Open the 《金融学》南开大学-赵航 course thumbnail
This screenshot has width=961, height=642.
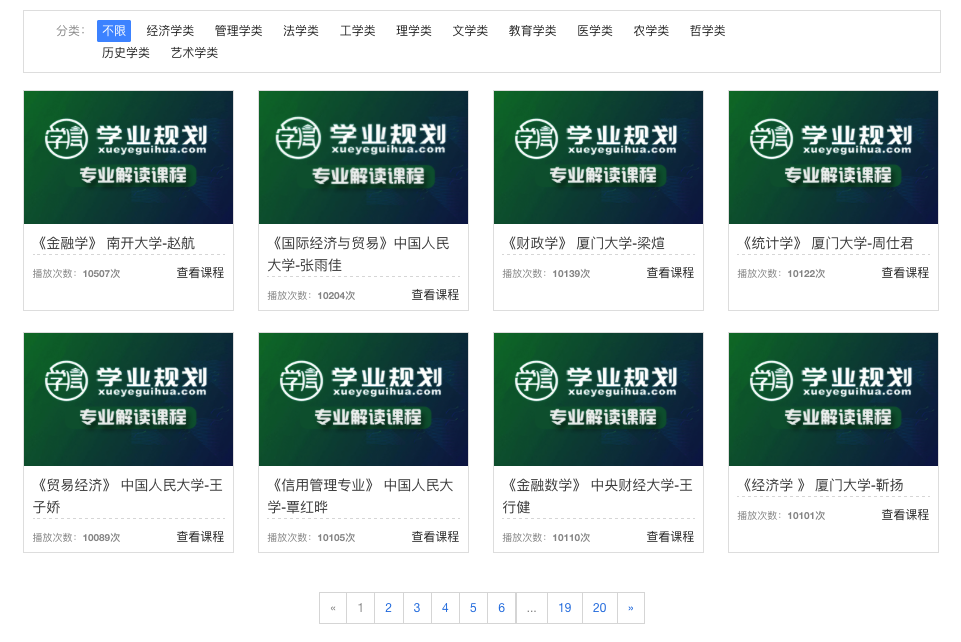click(x=128, y=158)
